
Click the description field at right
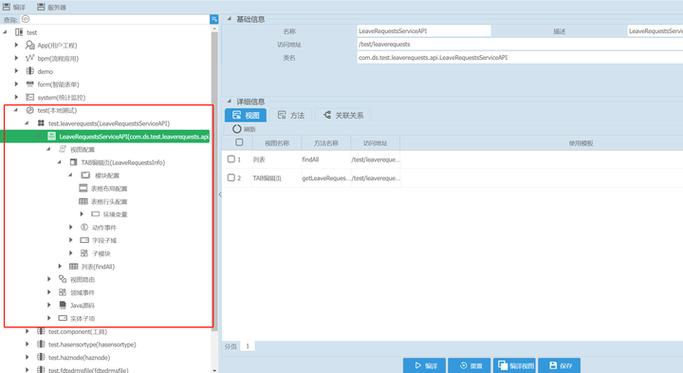[x=655, y=31]
